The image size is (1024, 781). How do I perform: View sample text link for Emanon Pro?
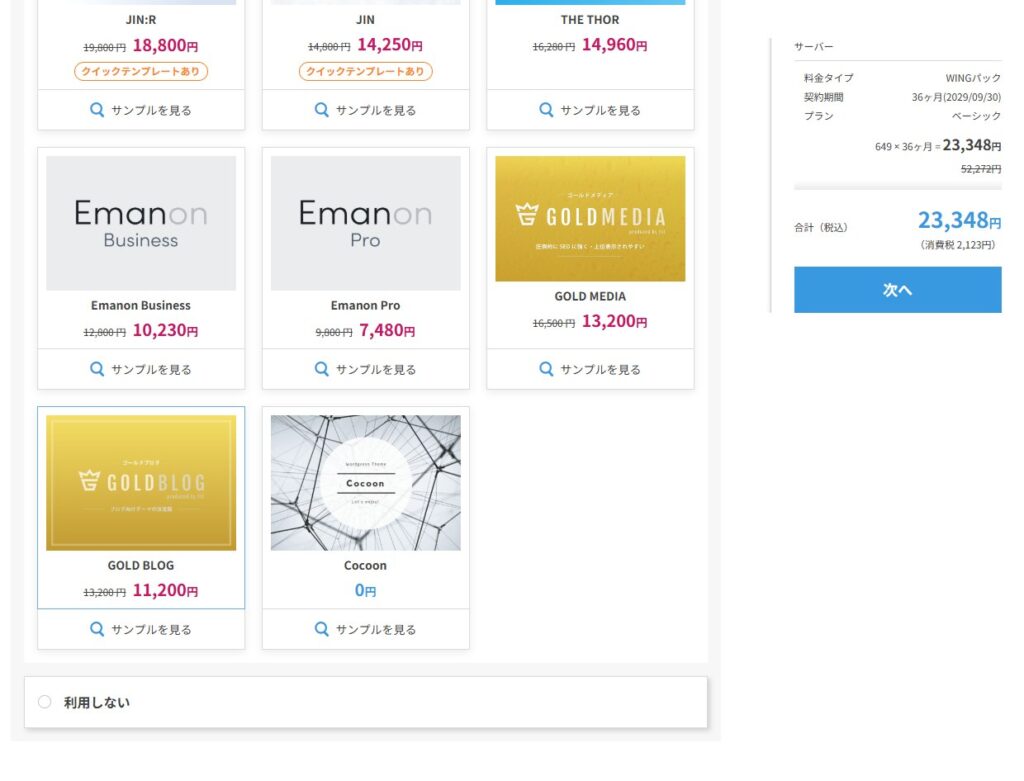(x=376, y=370)
